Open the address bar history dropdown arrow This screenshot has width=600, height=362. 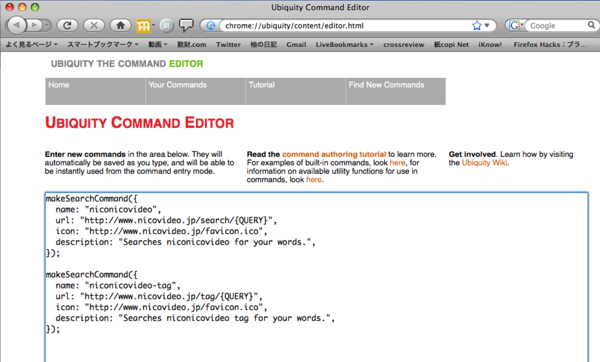(x=487, y=26)
